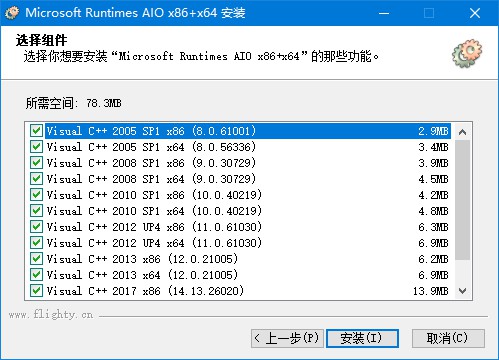Toggle Visual C++ 2005 SP1 x64 checkbox
The image size is (499, 360).
click(x=36, y=147)
